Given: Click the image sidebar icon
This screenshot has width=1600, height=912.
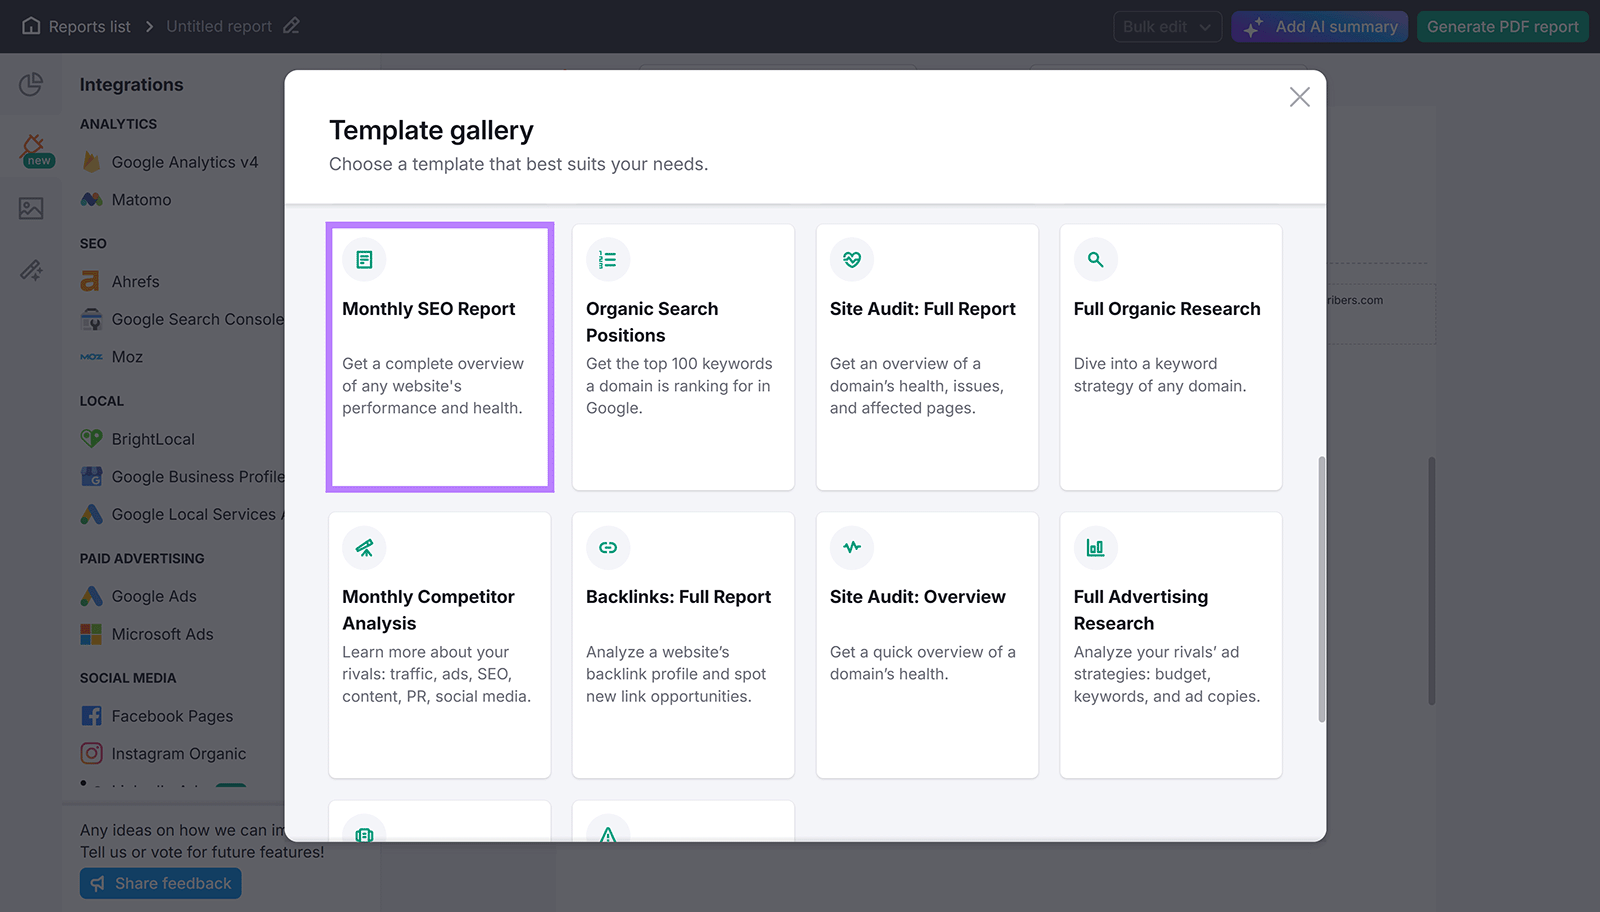Looking at the screenshot, I should coord(31,208).
